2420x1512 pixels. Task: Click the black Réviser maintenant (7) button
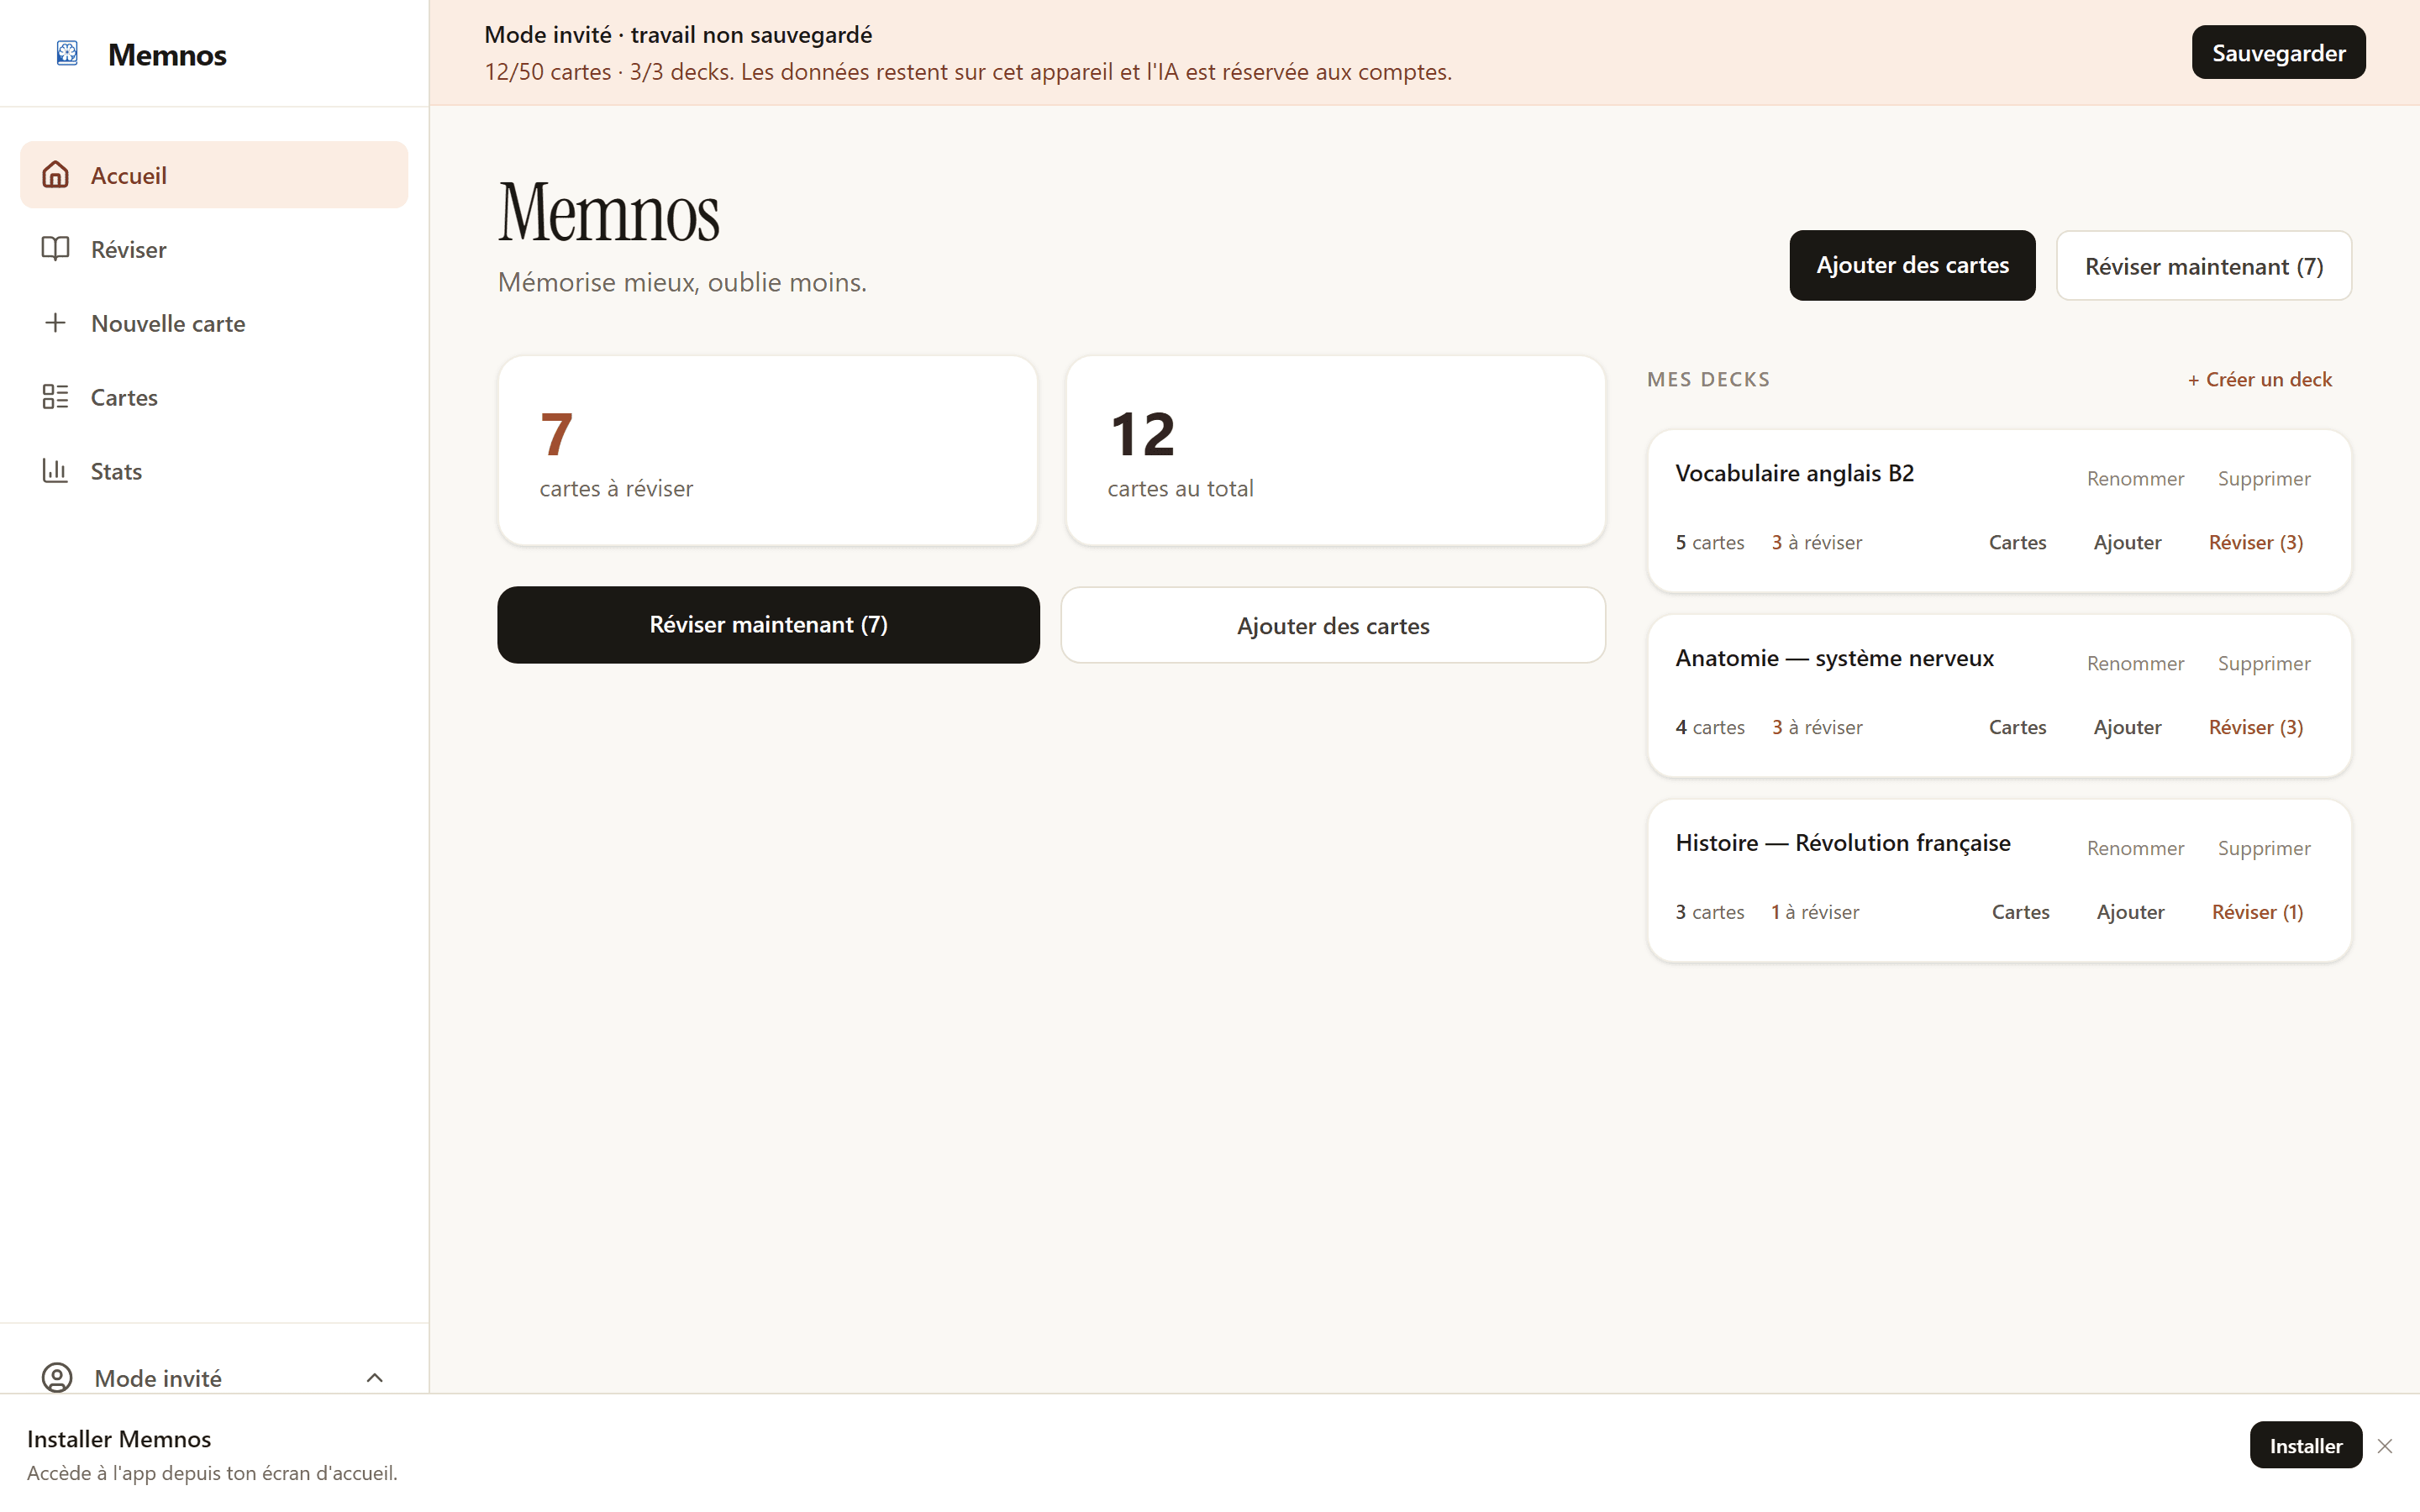pyautogui.click(x=768, y=625)
